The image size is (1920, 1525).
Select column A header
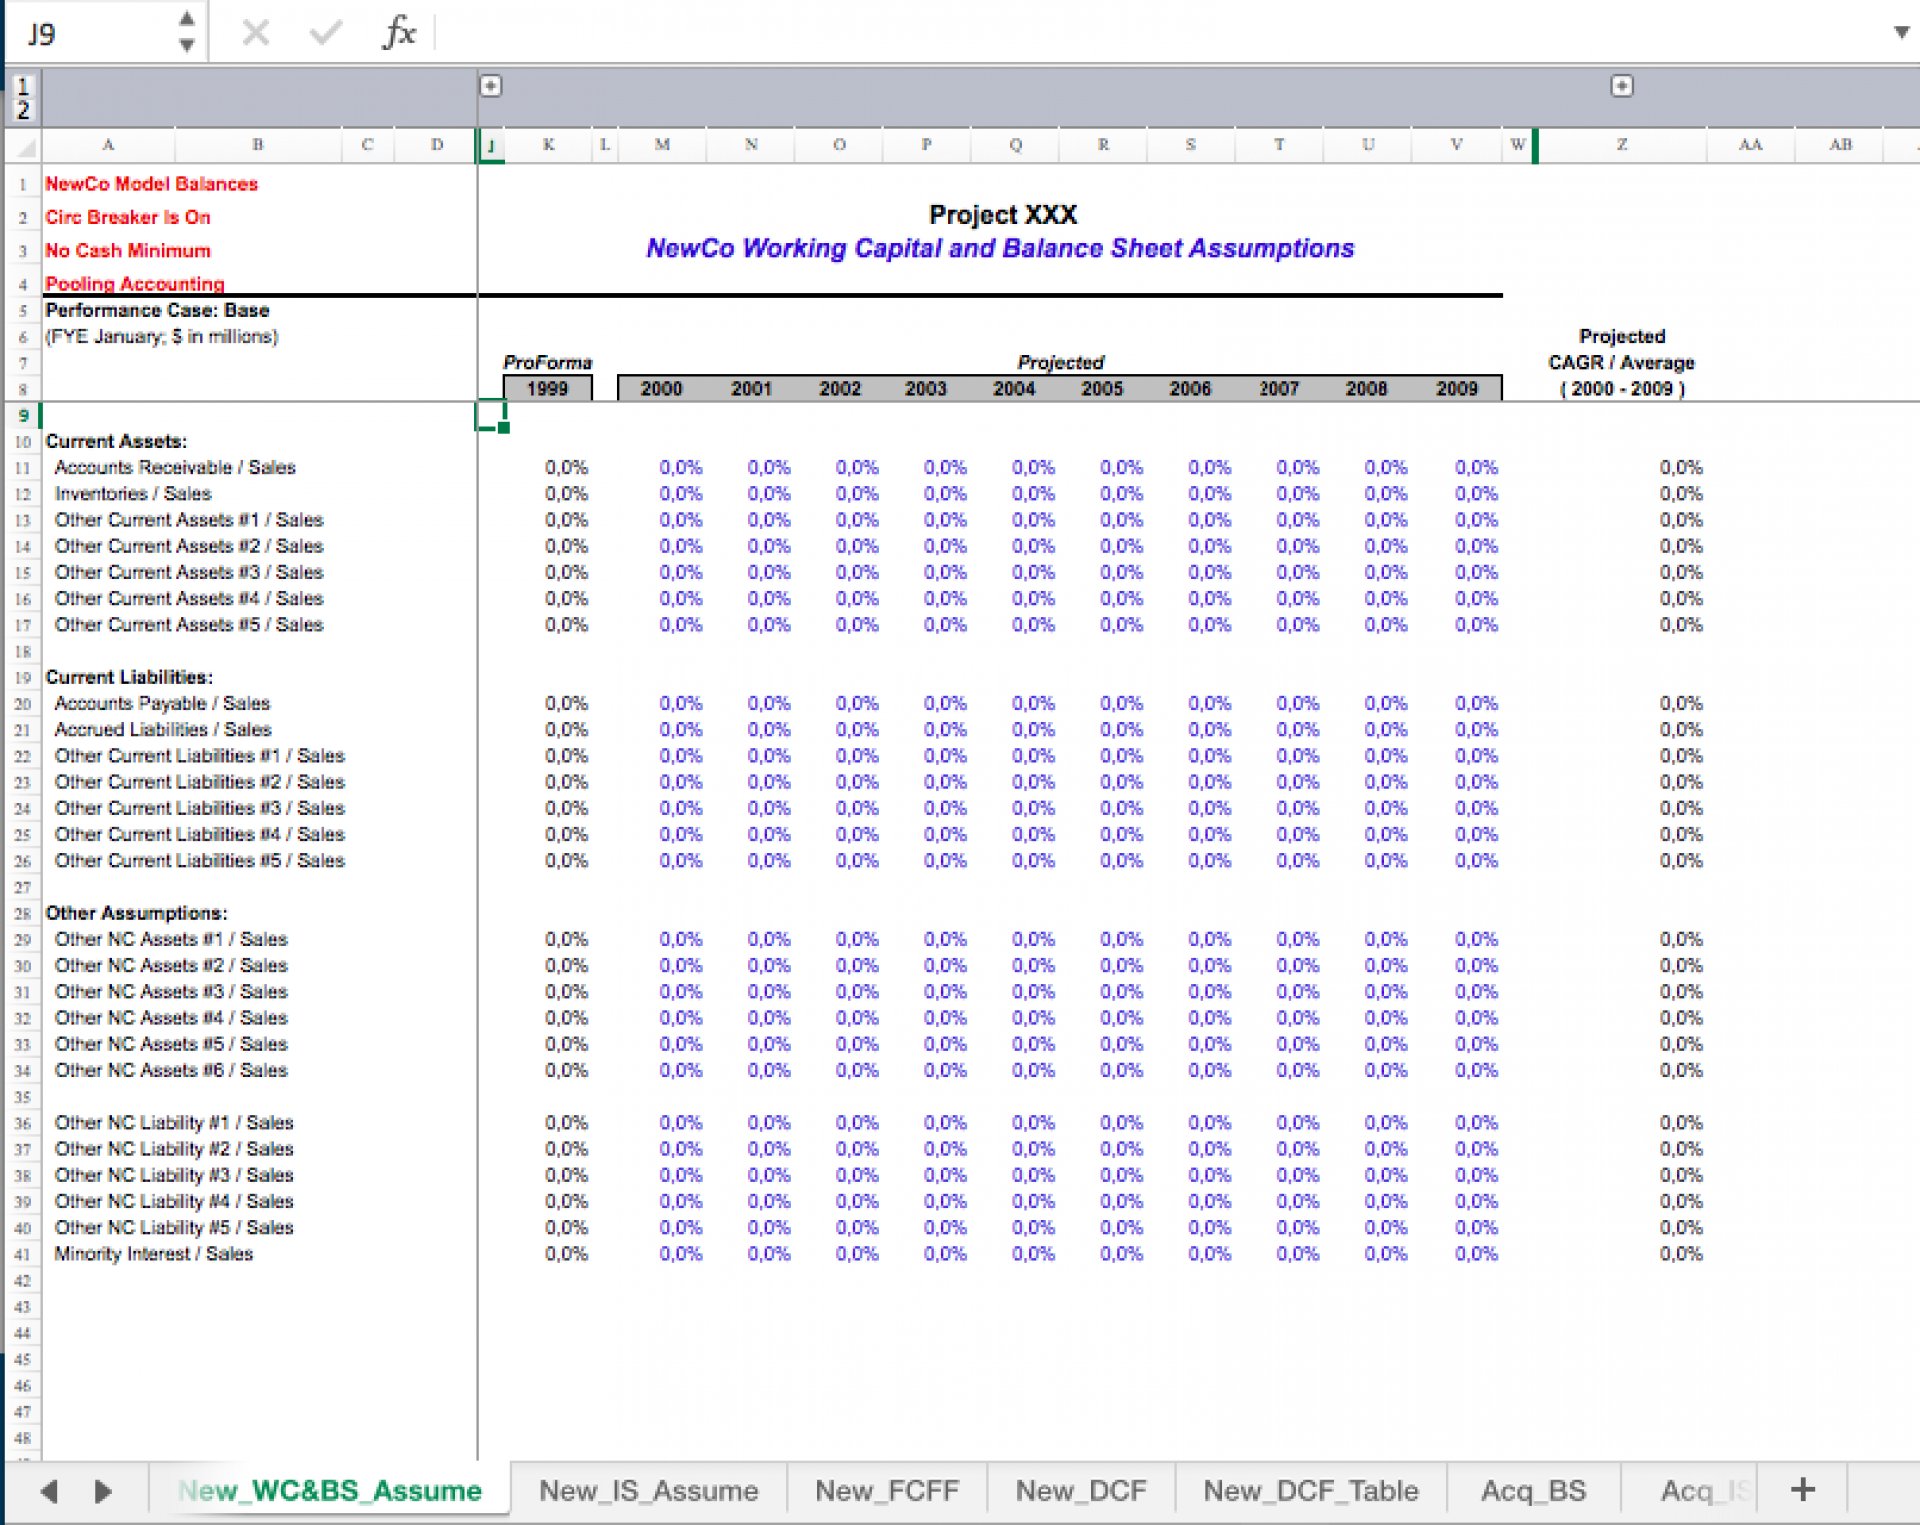pos(108,145)
